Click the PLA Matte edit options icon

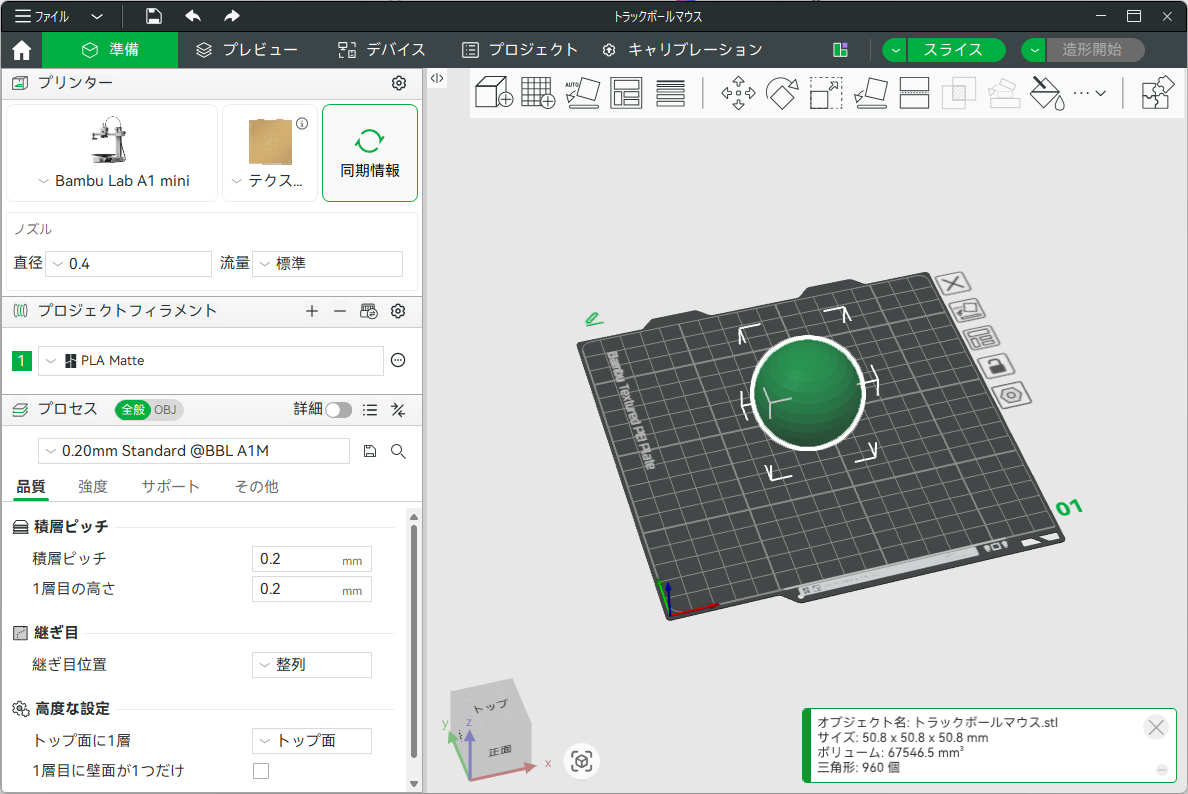pos(398,361)
